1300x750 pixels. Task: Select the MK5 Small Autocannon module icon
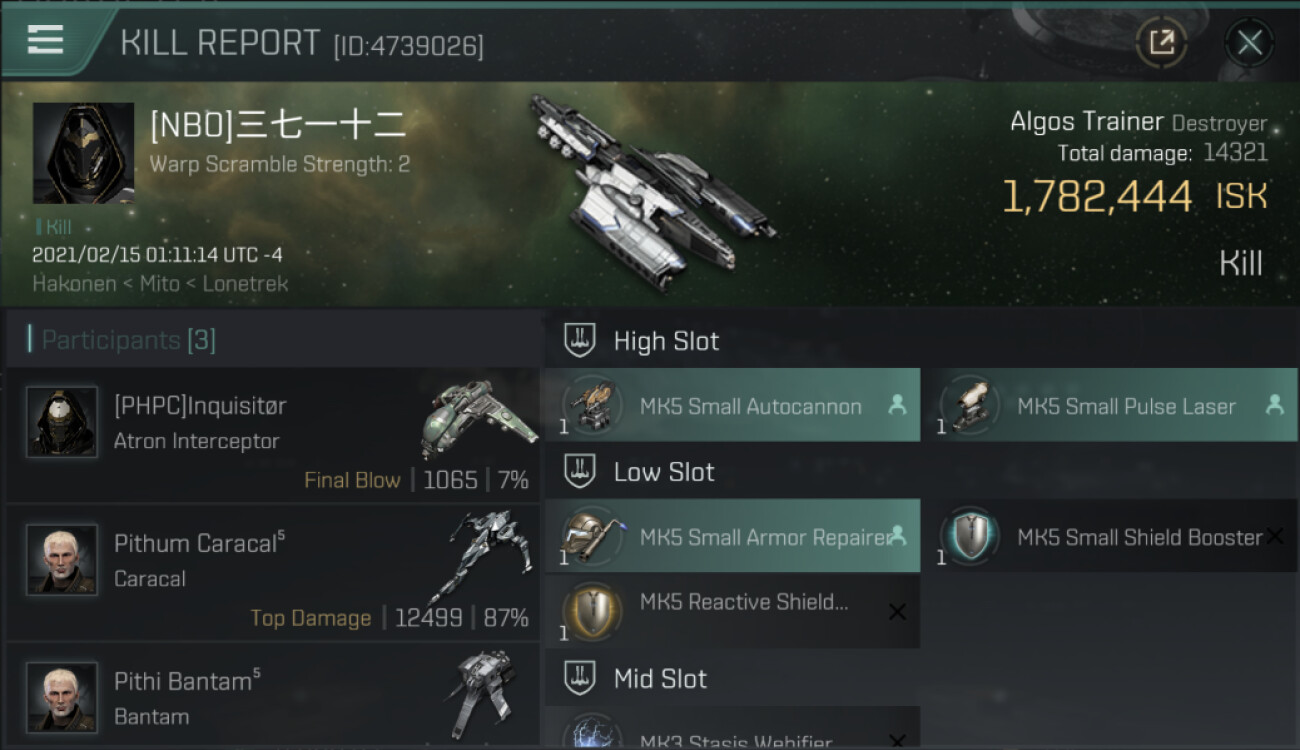click(x=591, y=406)
